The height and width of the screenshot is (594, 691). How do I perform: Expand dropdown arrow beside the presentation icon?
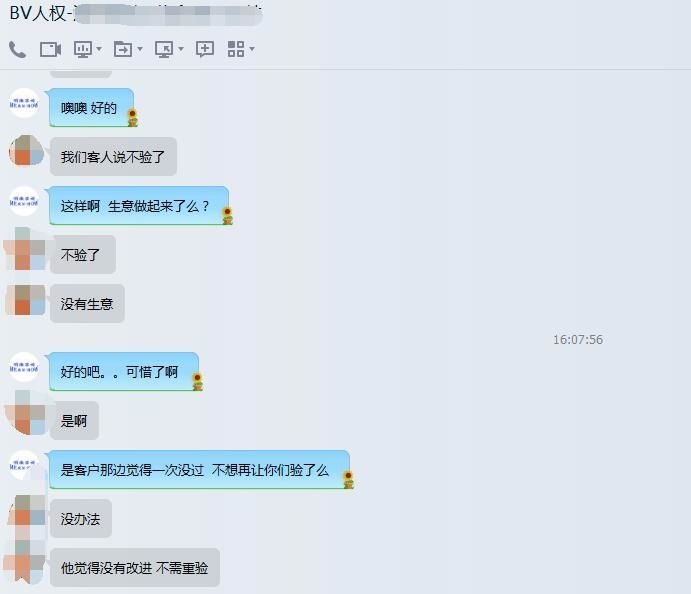pos(99,48)
